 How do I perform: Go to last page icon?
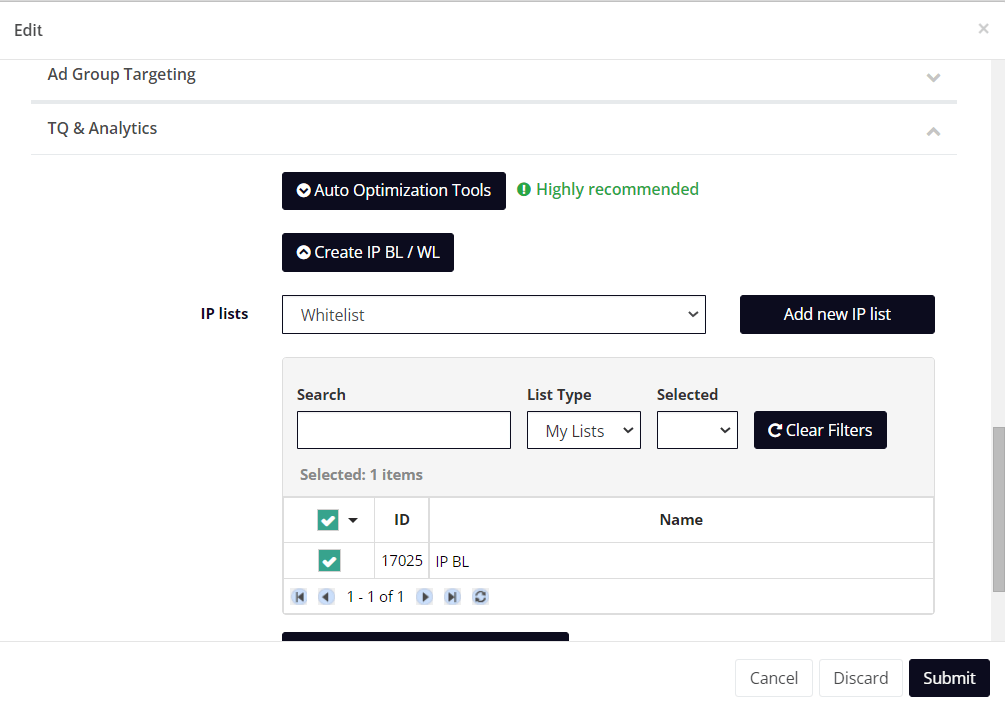tap(453, 597)
